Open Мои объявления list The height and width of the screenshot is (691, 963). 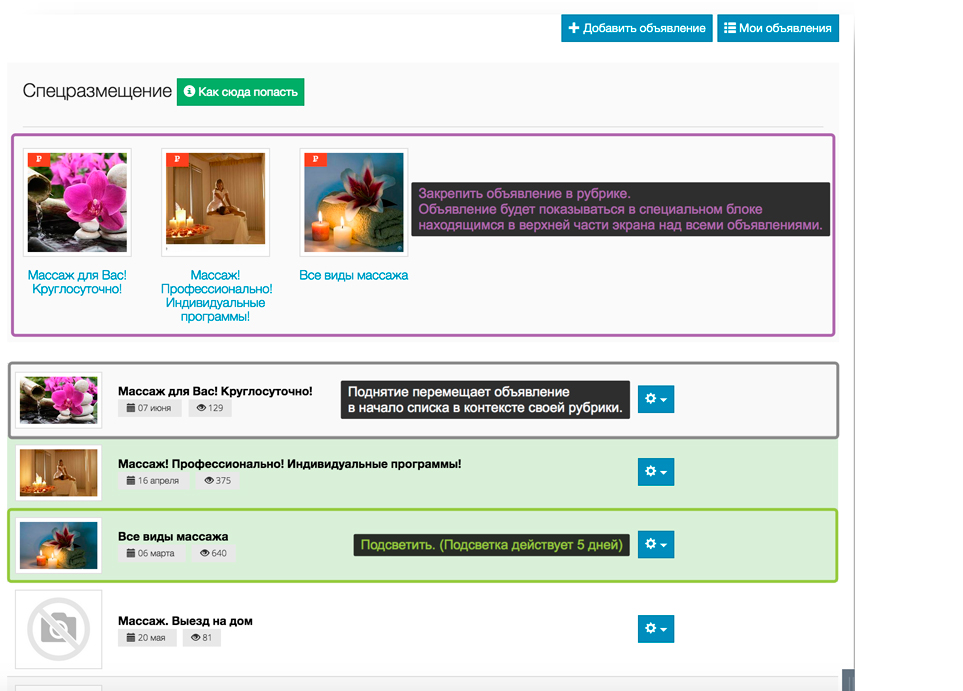point(778,28)
